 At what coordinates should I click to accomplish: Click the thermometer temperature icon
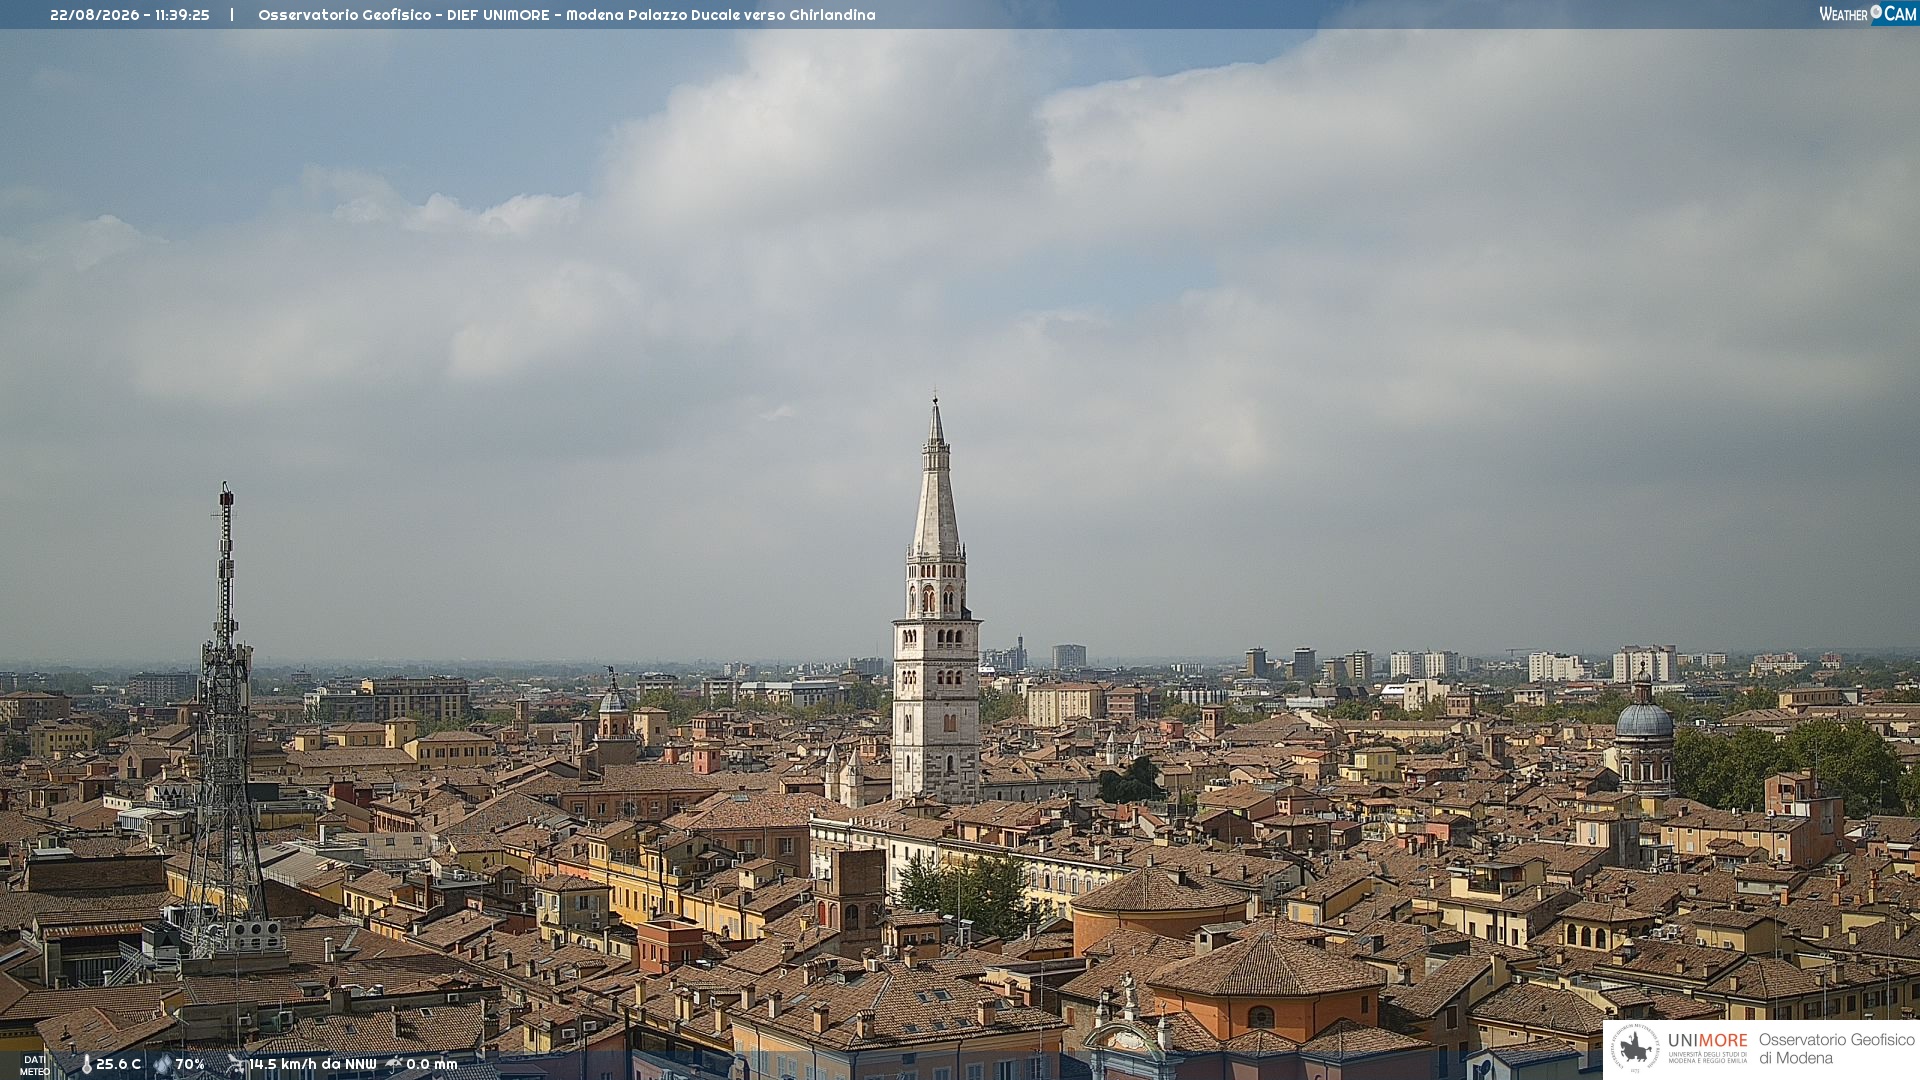tap(86, 1065)
